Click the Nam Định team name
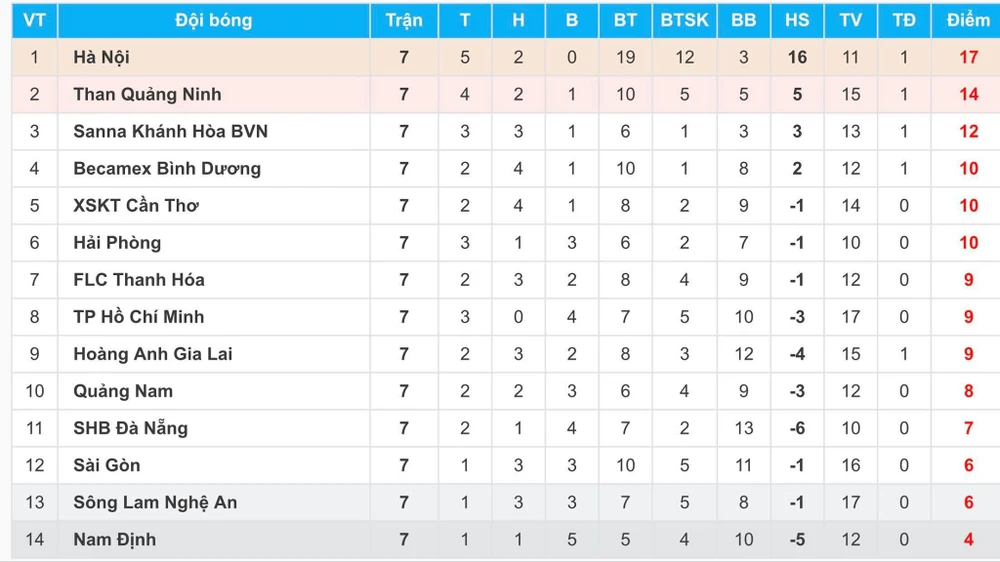 pyautogui.click(x=114, y=539)
